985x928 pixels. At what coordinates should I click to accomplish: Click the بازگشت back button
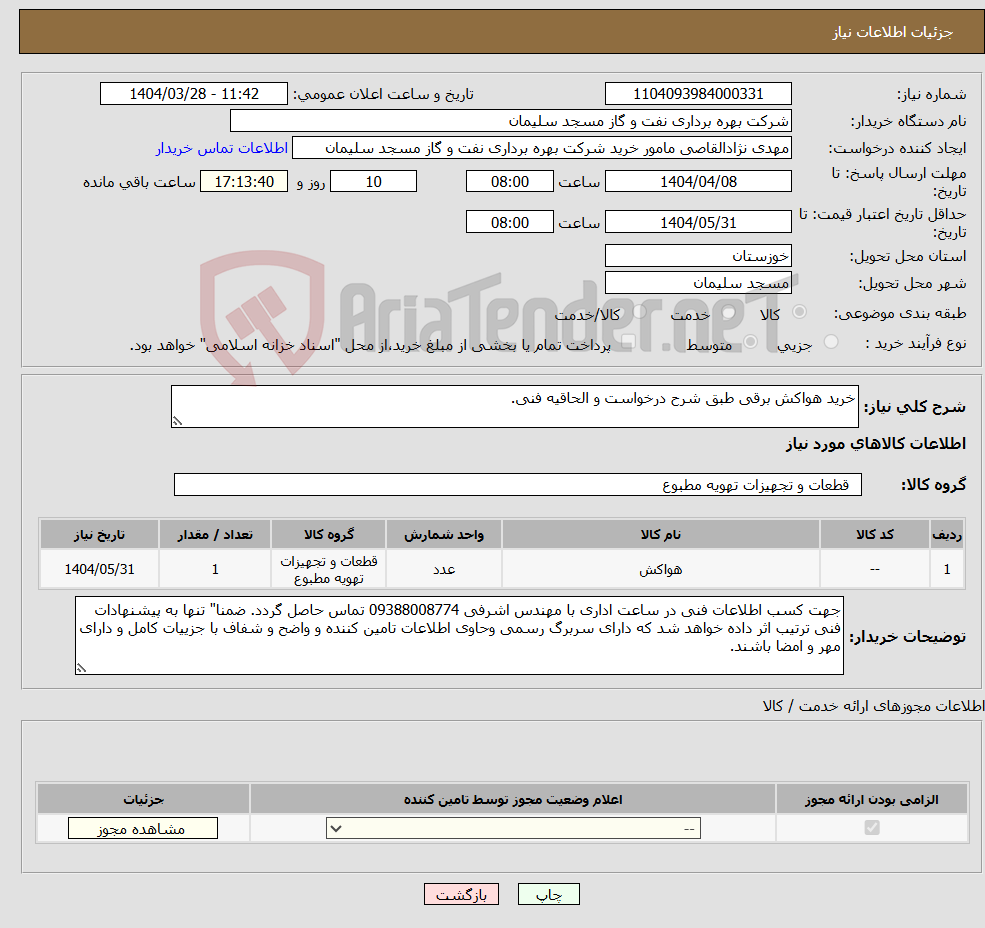tap(461, 894)
